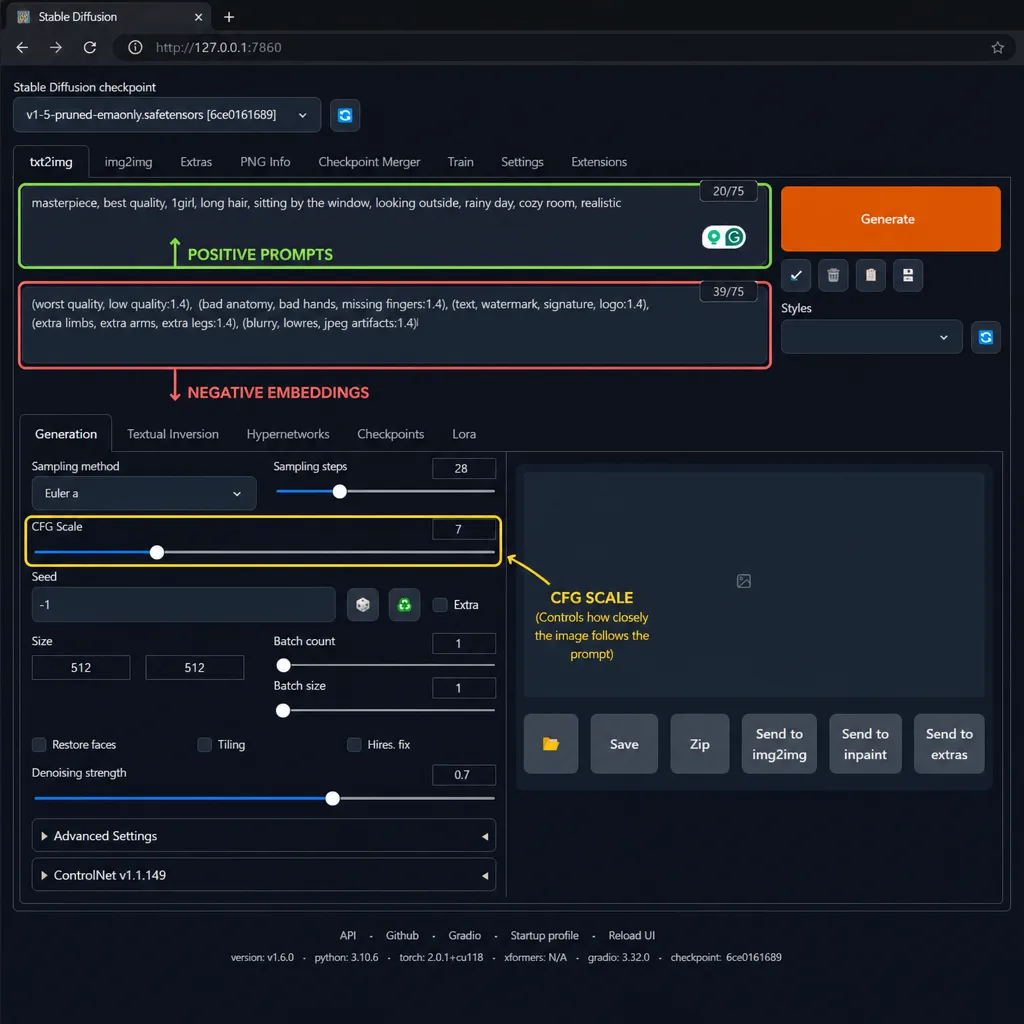The image size is (1024, 1024).
Task: Bookmark this page with the star
Action: 997,48
